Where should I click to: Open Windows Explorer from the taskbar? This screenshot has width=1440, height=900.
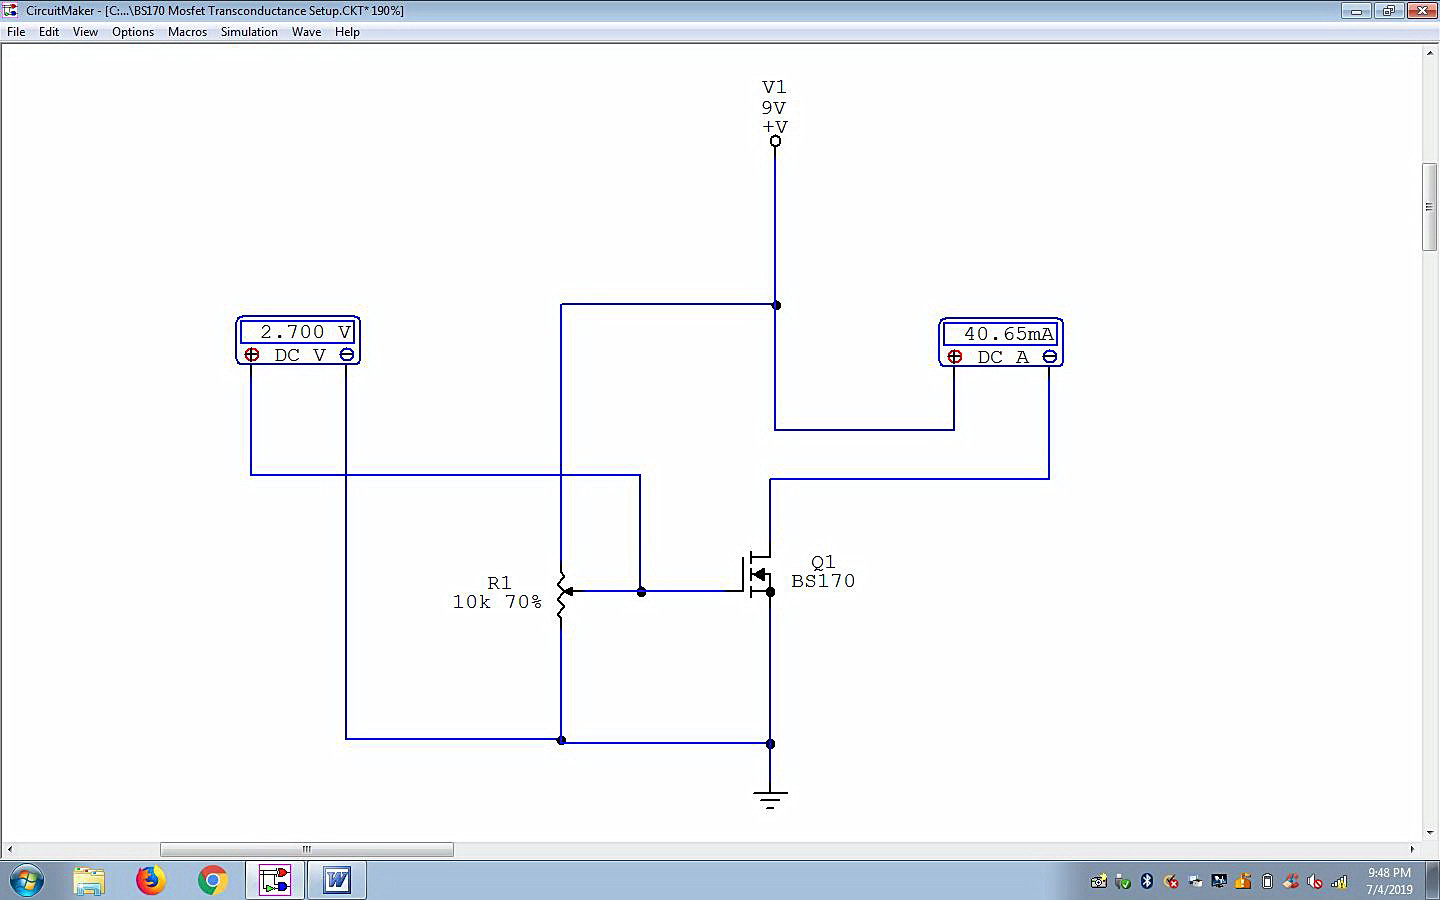[89, 881]
